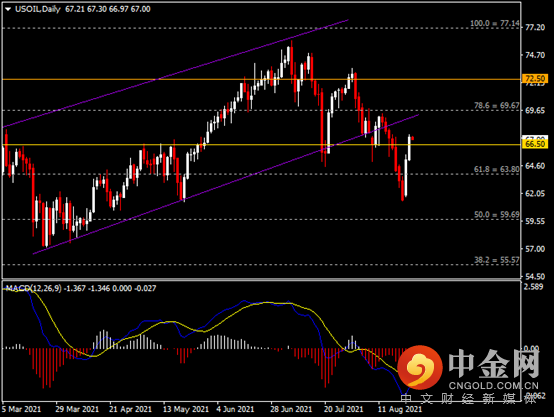
Task: Click the 50.0 = 59.69 Fibonacci label
Action: 497,215
